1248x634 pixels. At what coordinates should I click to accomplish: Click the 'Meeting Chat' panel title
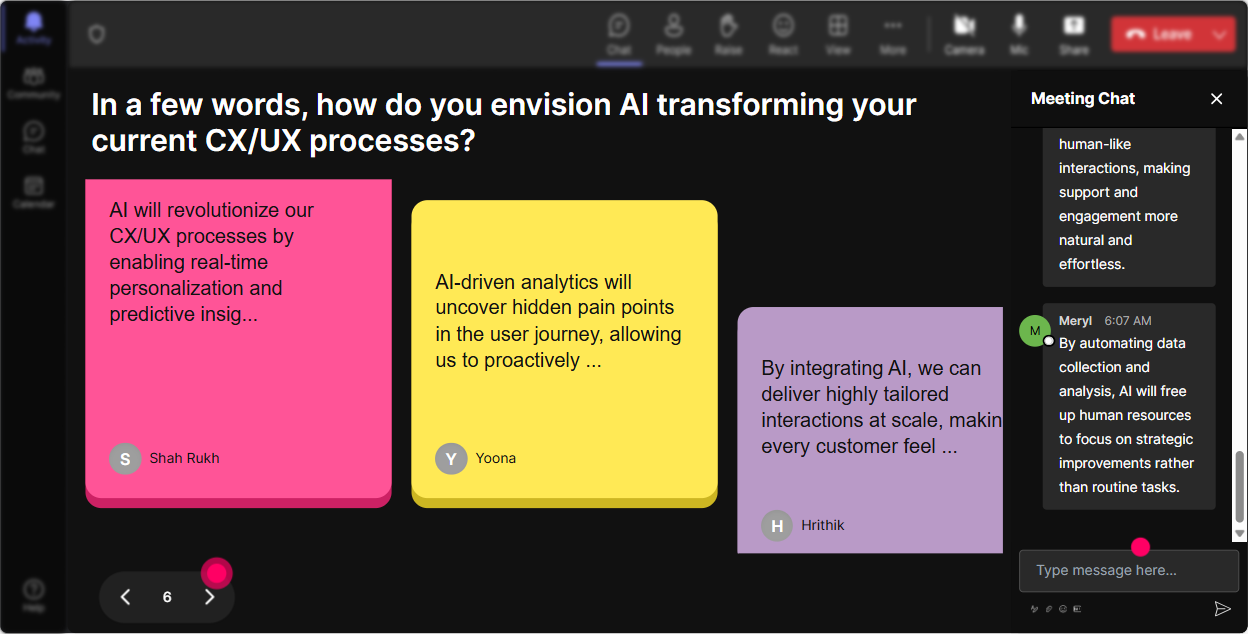[1083, 98]
